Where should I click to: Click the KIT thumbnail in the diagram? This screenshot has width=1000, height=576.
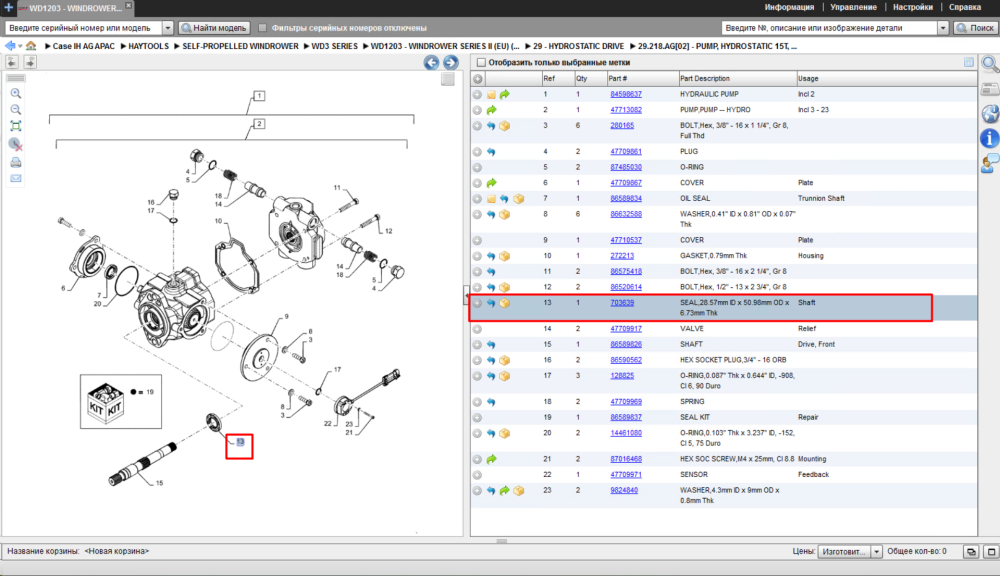(x=106, y=401)
